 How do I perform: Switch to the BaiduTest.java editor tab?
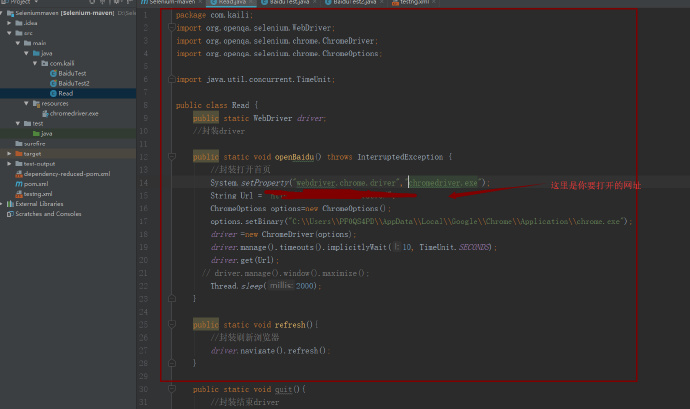(x=289, y=2)
